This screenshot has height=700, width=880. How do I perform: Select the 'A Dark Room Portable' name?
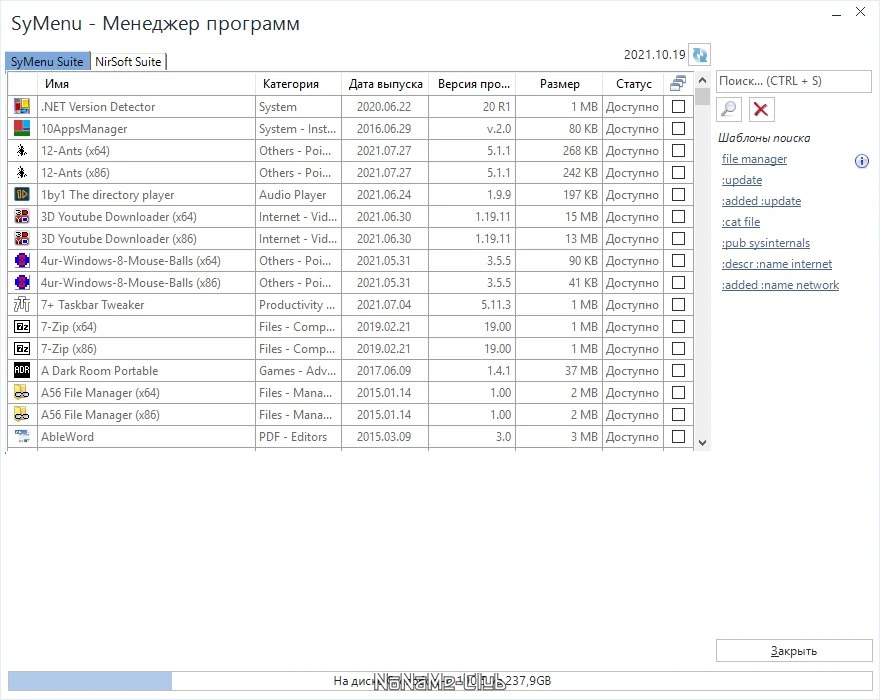[x=99, y=370]
